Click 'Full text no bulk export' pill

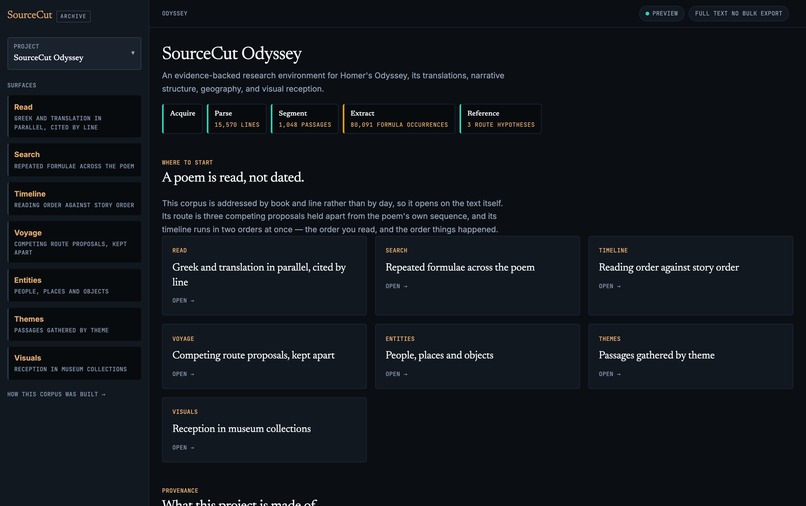[x=738, y=13]
